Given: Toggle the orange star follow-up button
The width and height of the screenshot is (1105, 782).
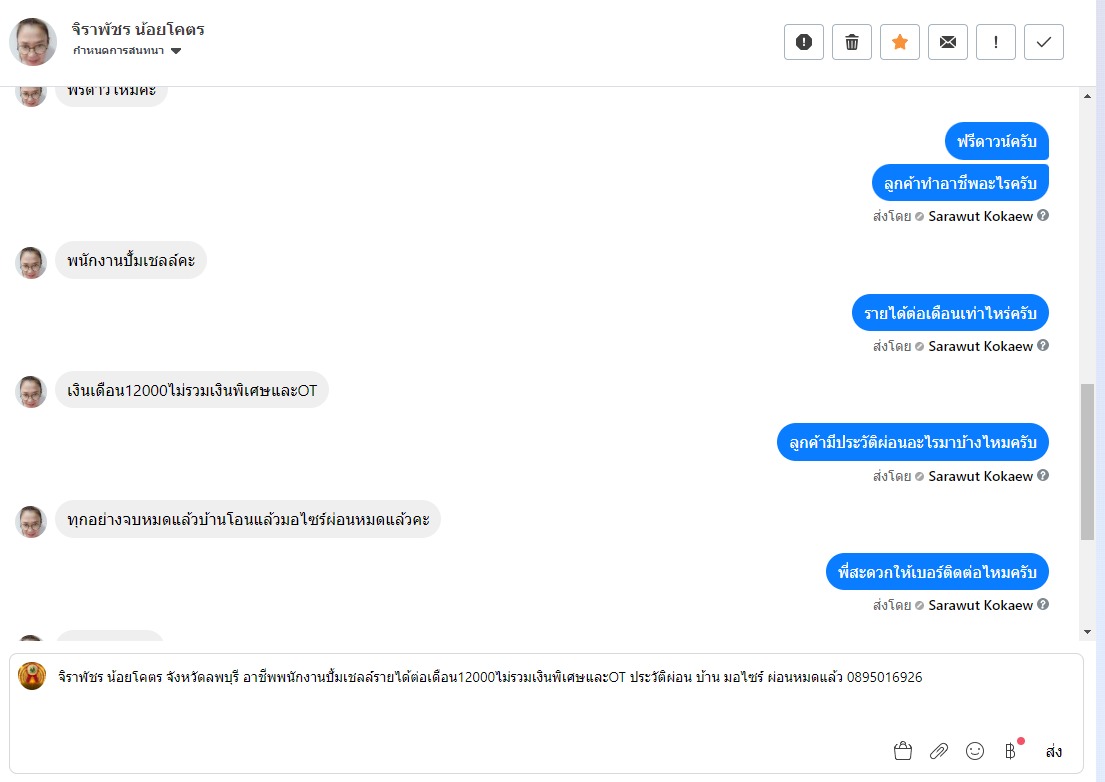Looking at the screenshot, I should pos(900,42).
